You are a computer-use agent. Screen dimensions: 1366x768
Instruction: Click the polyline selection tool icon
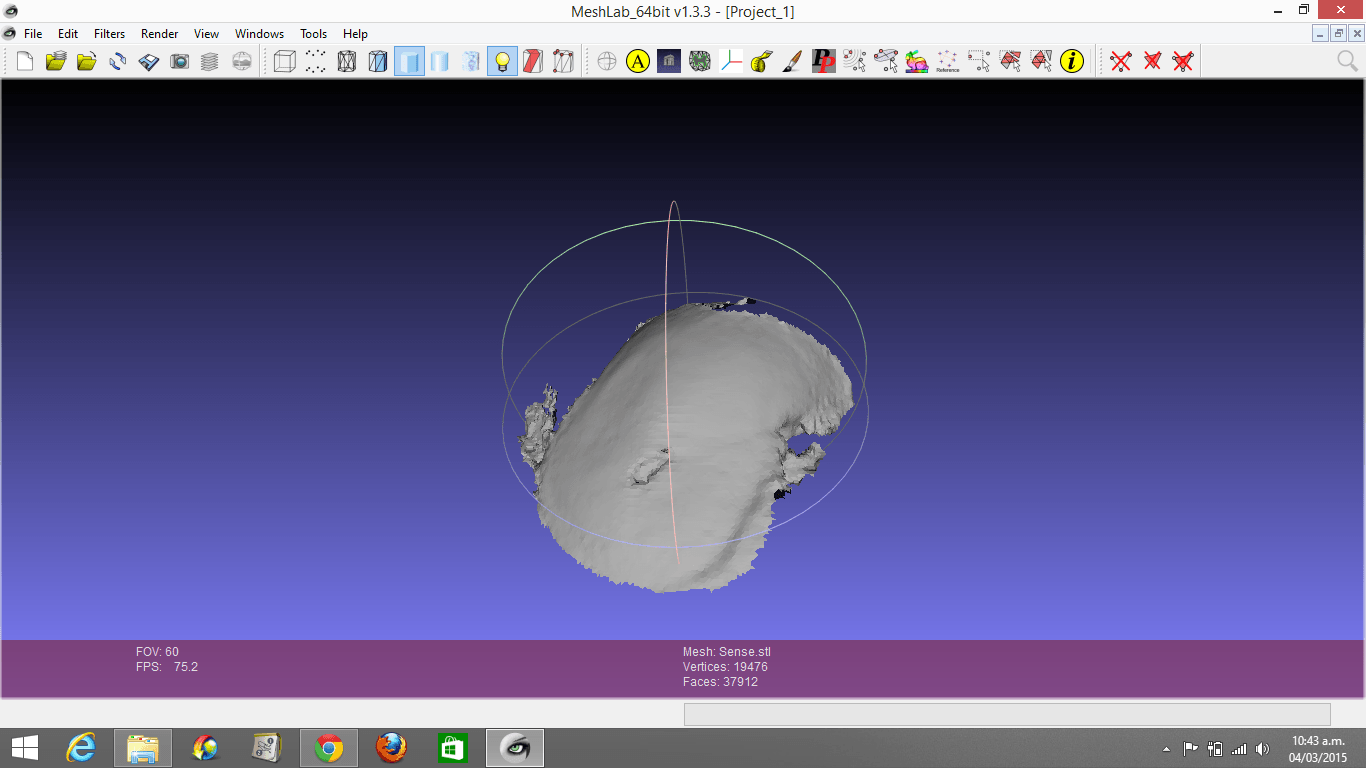tap(886, 62)
